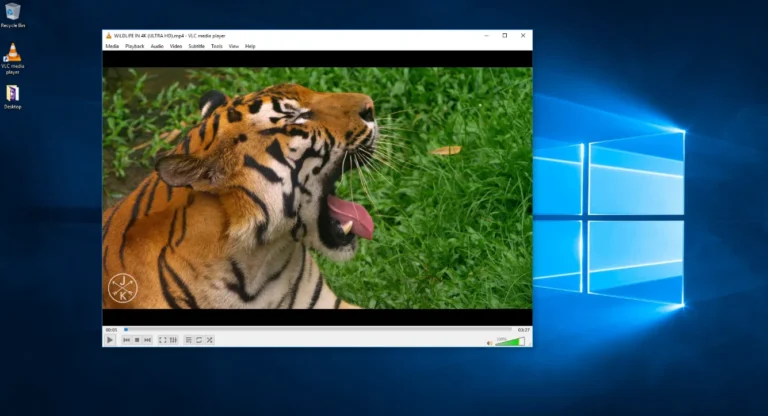Start playback with the Play button
768x416 pixels.
tap(110, 340)
